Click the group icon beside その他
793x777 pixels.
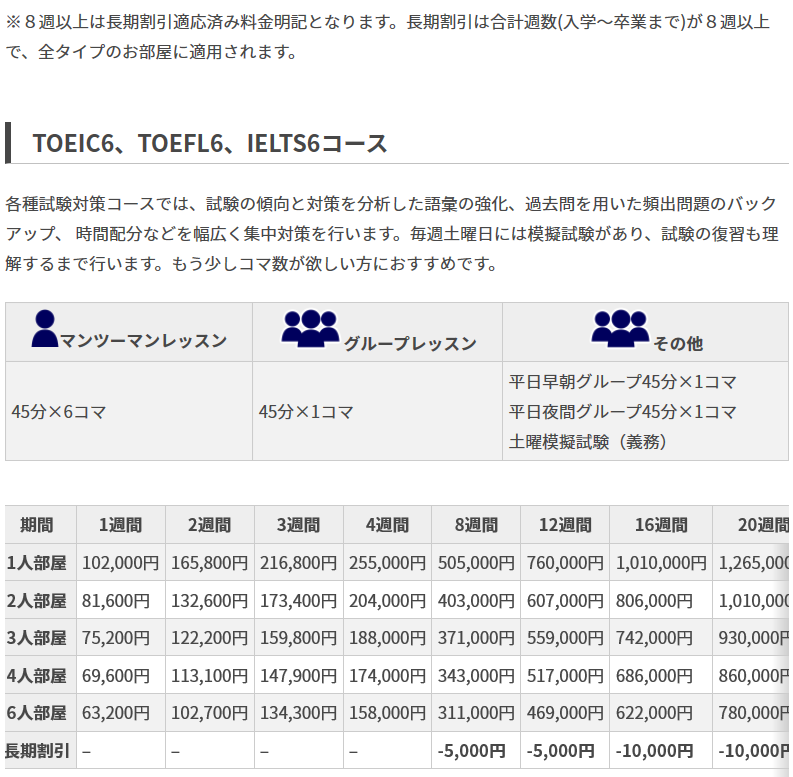point(620,328)
